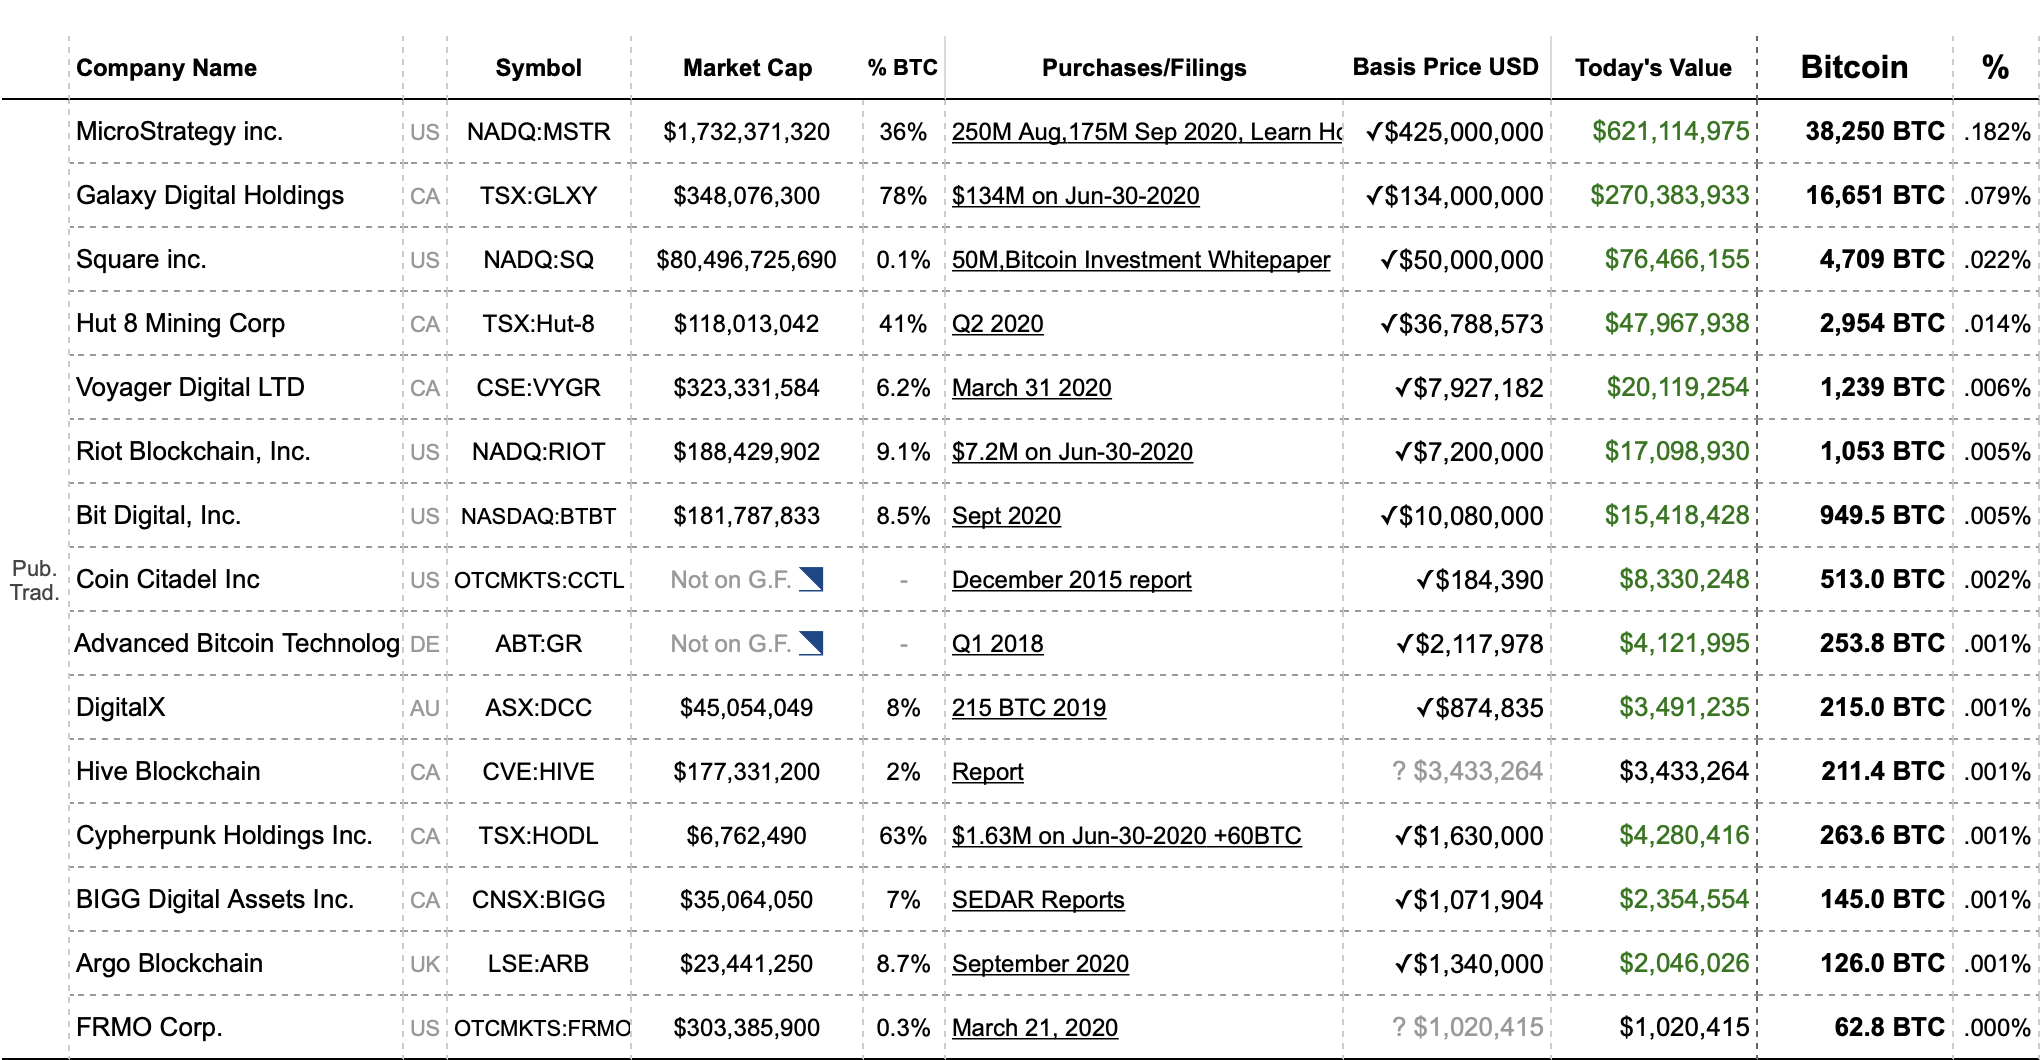Open Argo Blockchain's September 2020 link
This screenshot has height=1060, width=2040.
(1040, 964)
